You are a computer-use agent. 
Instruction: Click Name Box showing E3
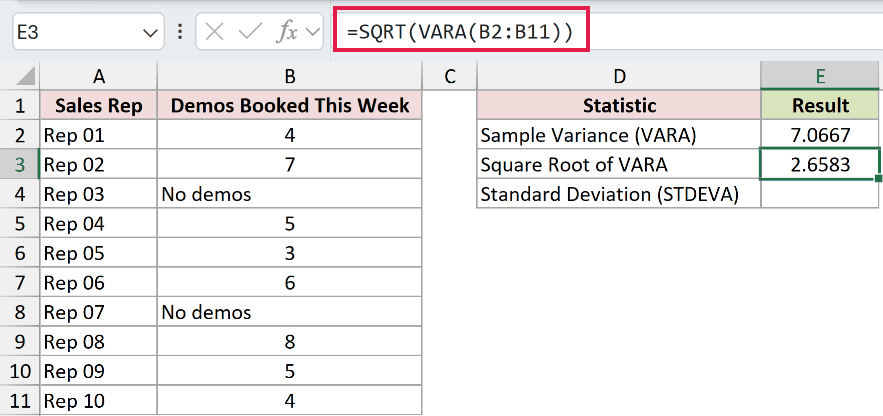(88, 33)
